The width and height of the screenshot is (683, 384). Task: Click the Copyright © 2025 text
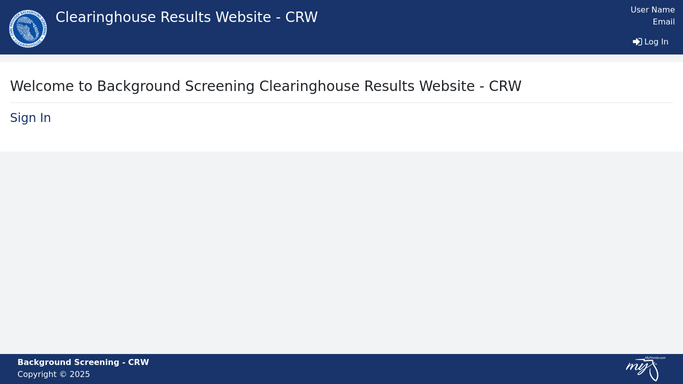(x=54, y=374)
